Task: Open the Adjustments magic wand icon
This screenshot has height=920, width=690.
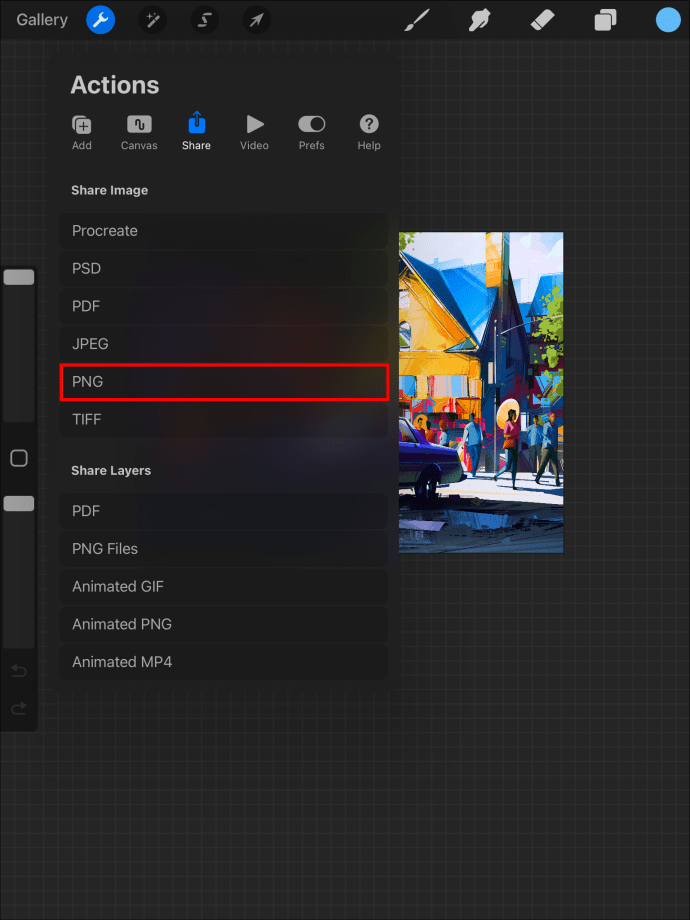Action: (x=153, y=21)
